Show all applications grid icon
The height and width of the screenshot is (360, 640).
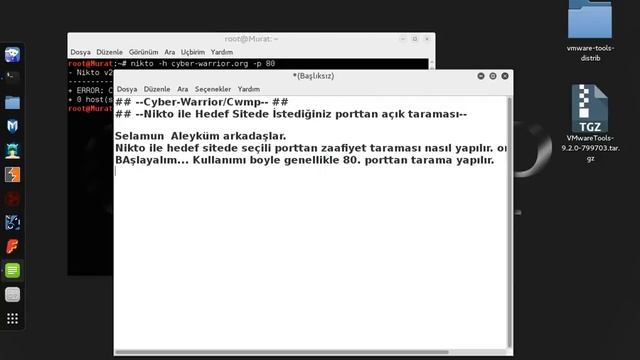pyautogui.click(x=12, y=318)
